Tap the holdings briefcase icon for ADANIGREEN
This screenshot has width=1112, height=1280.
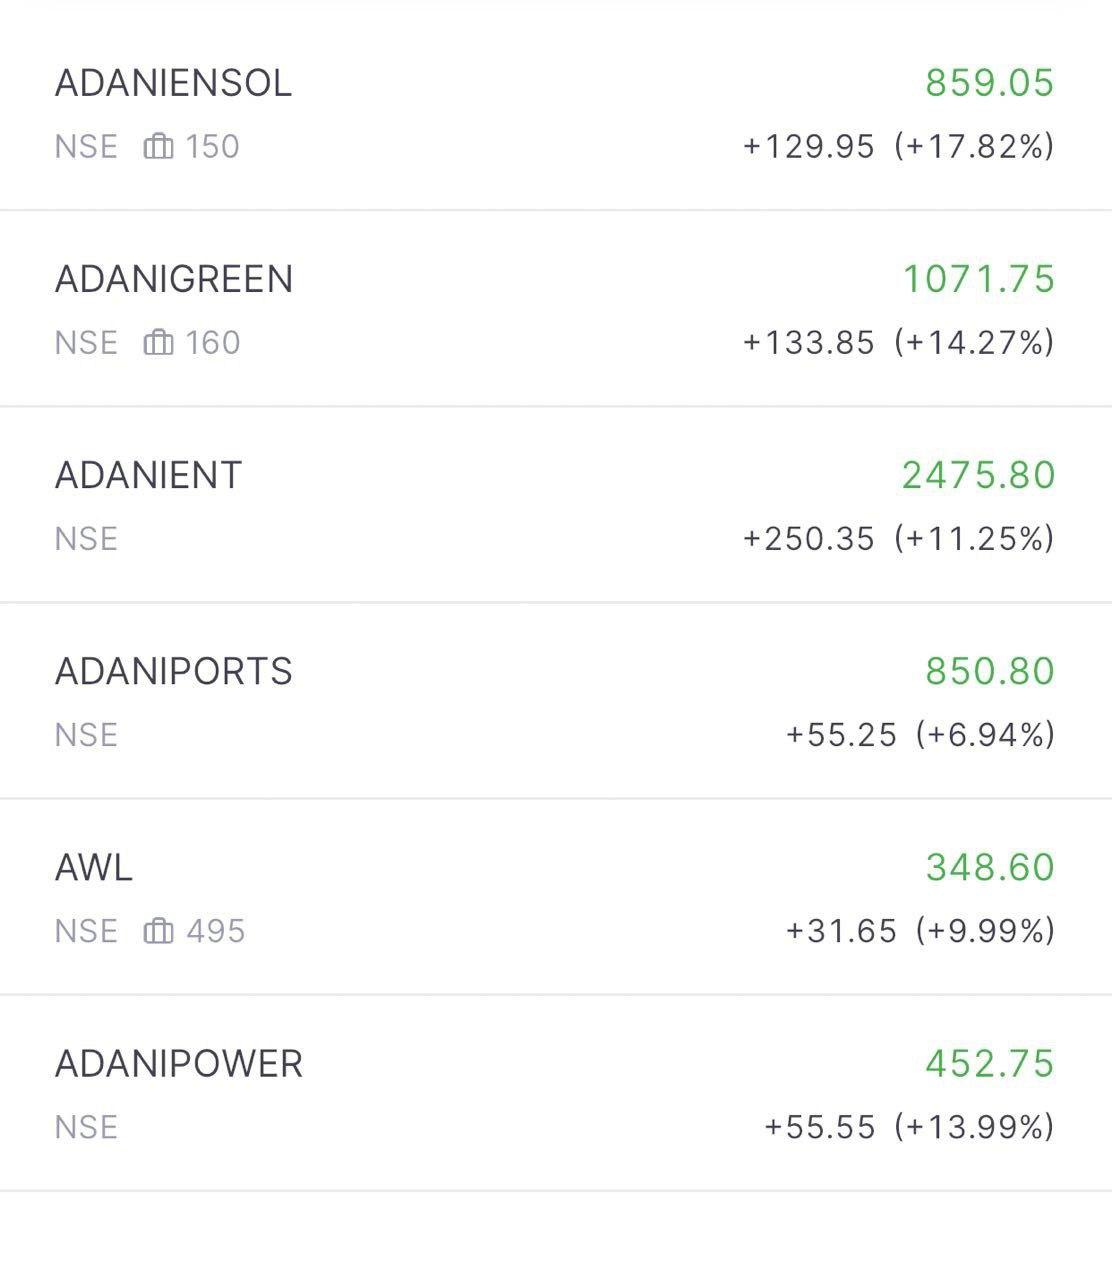pyautogui.click(x=158, y=343)
